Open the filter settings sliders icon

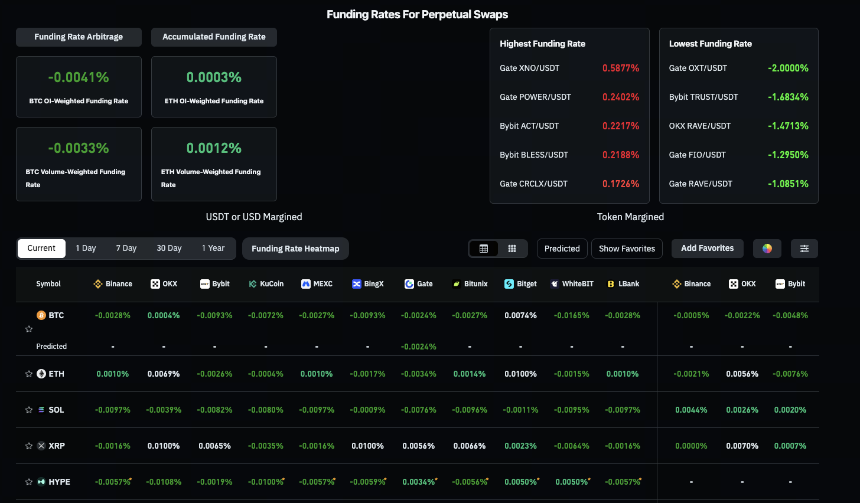point(804,248)
